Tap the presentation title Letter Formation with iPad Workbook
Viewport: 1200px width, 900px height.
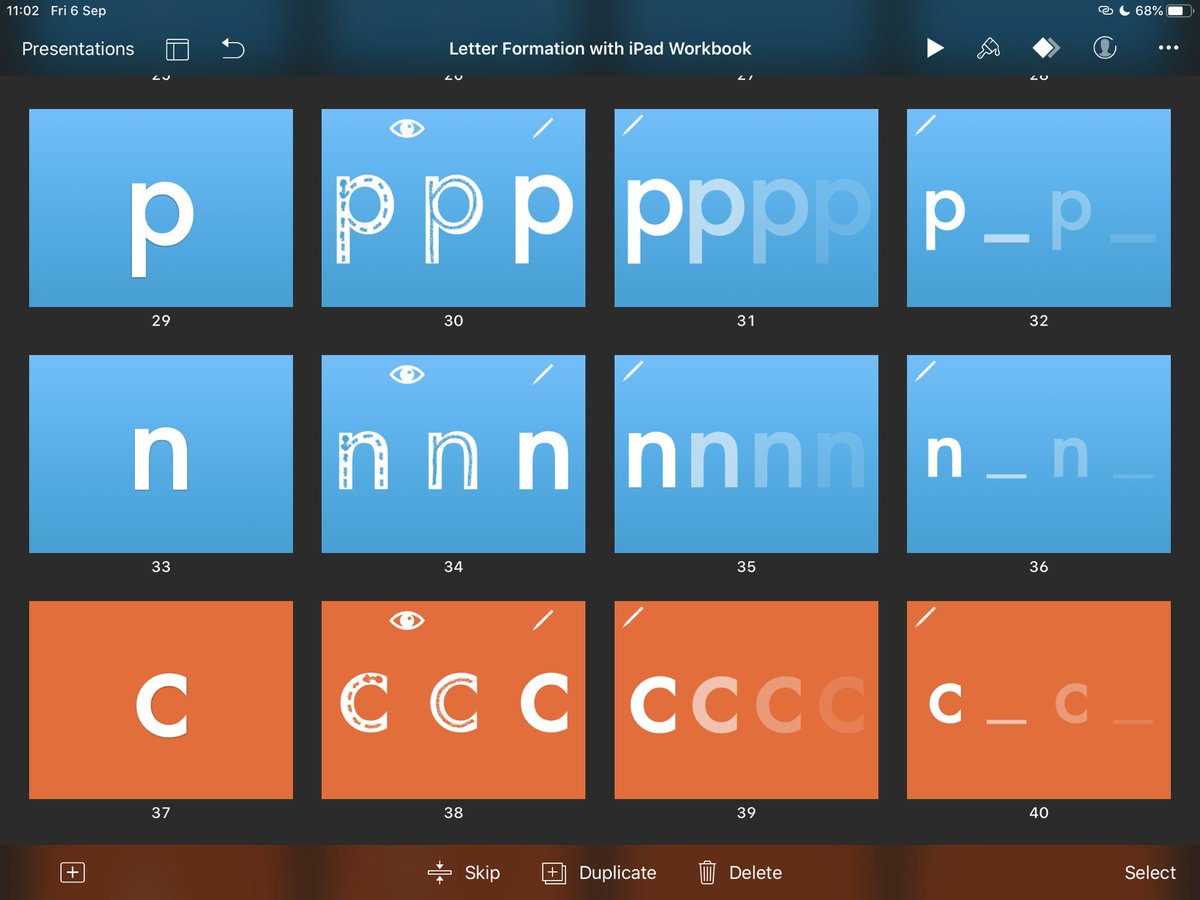pos(600,48)
